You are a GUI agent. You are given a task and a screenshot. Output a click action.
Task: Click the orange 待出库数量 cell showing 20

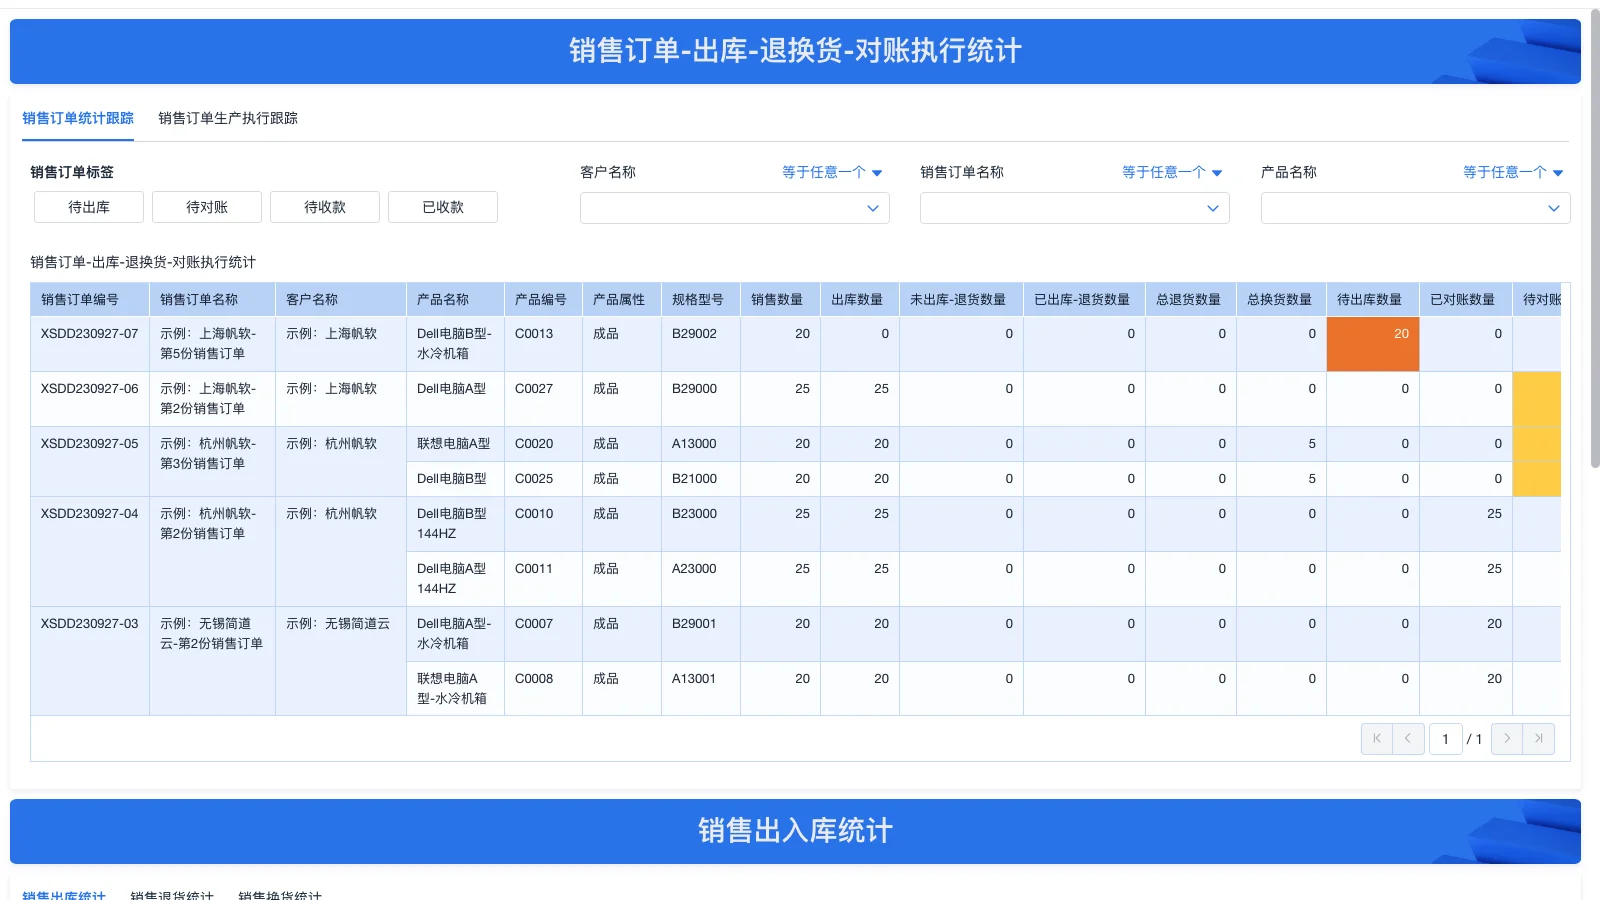[x=1372, y=343]
